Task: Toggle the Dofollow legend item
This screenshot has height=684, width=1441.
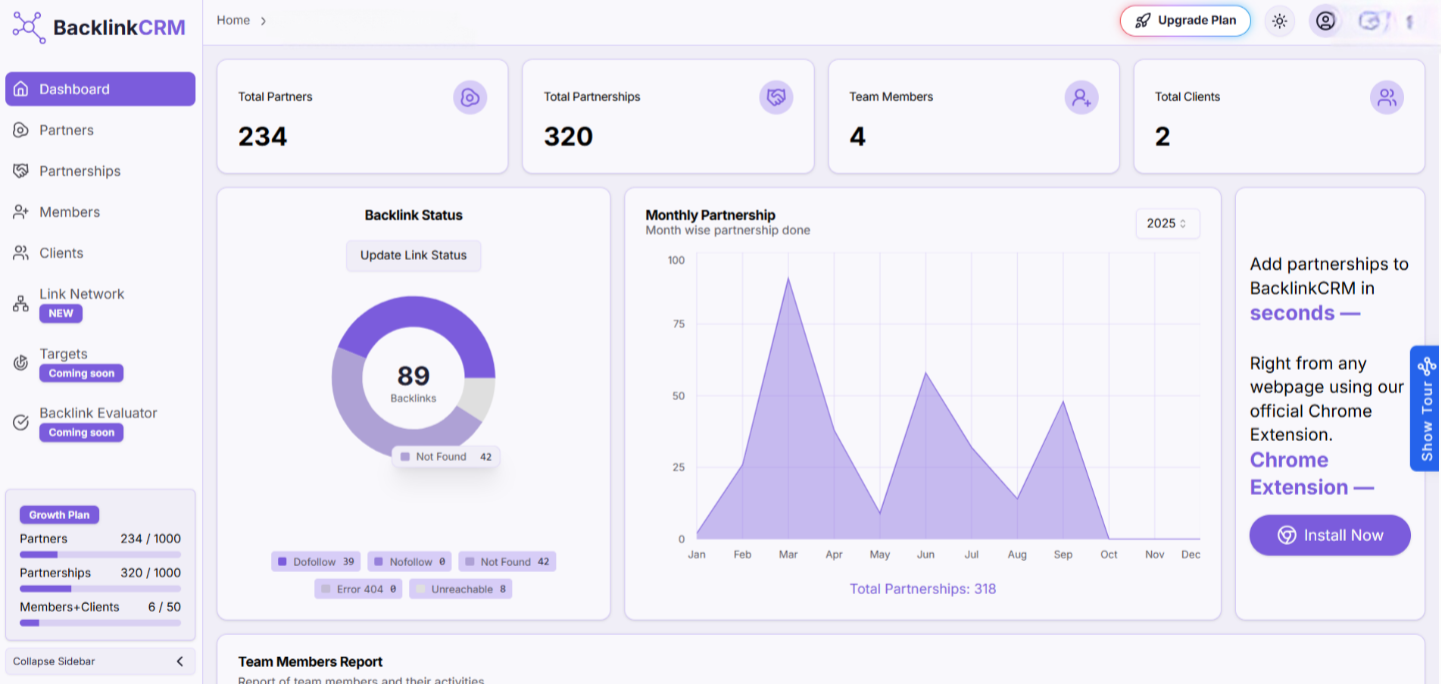Action: click(x=316, y=562)
